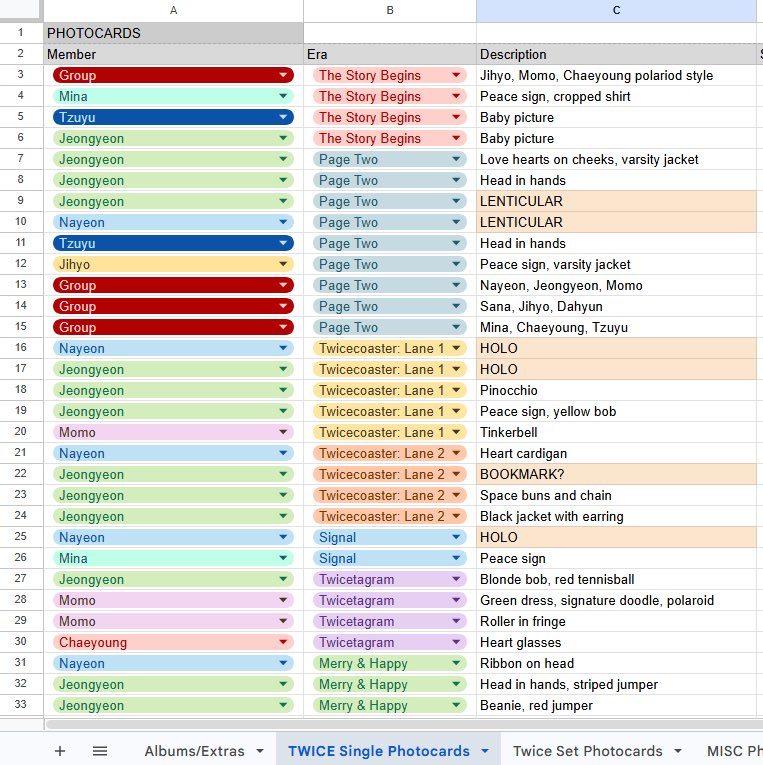763x765 pixels.
Task: Select cell 'Beanie, red jumper'
Action: click(616, 705)
